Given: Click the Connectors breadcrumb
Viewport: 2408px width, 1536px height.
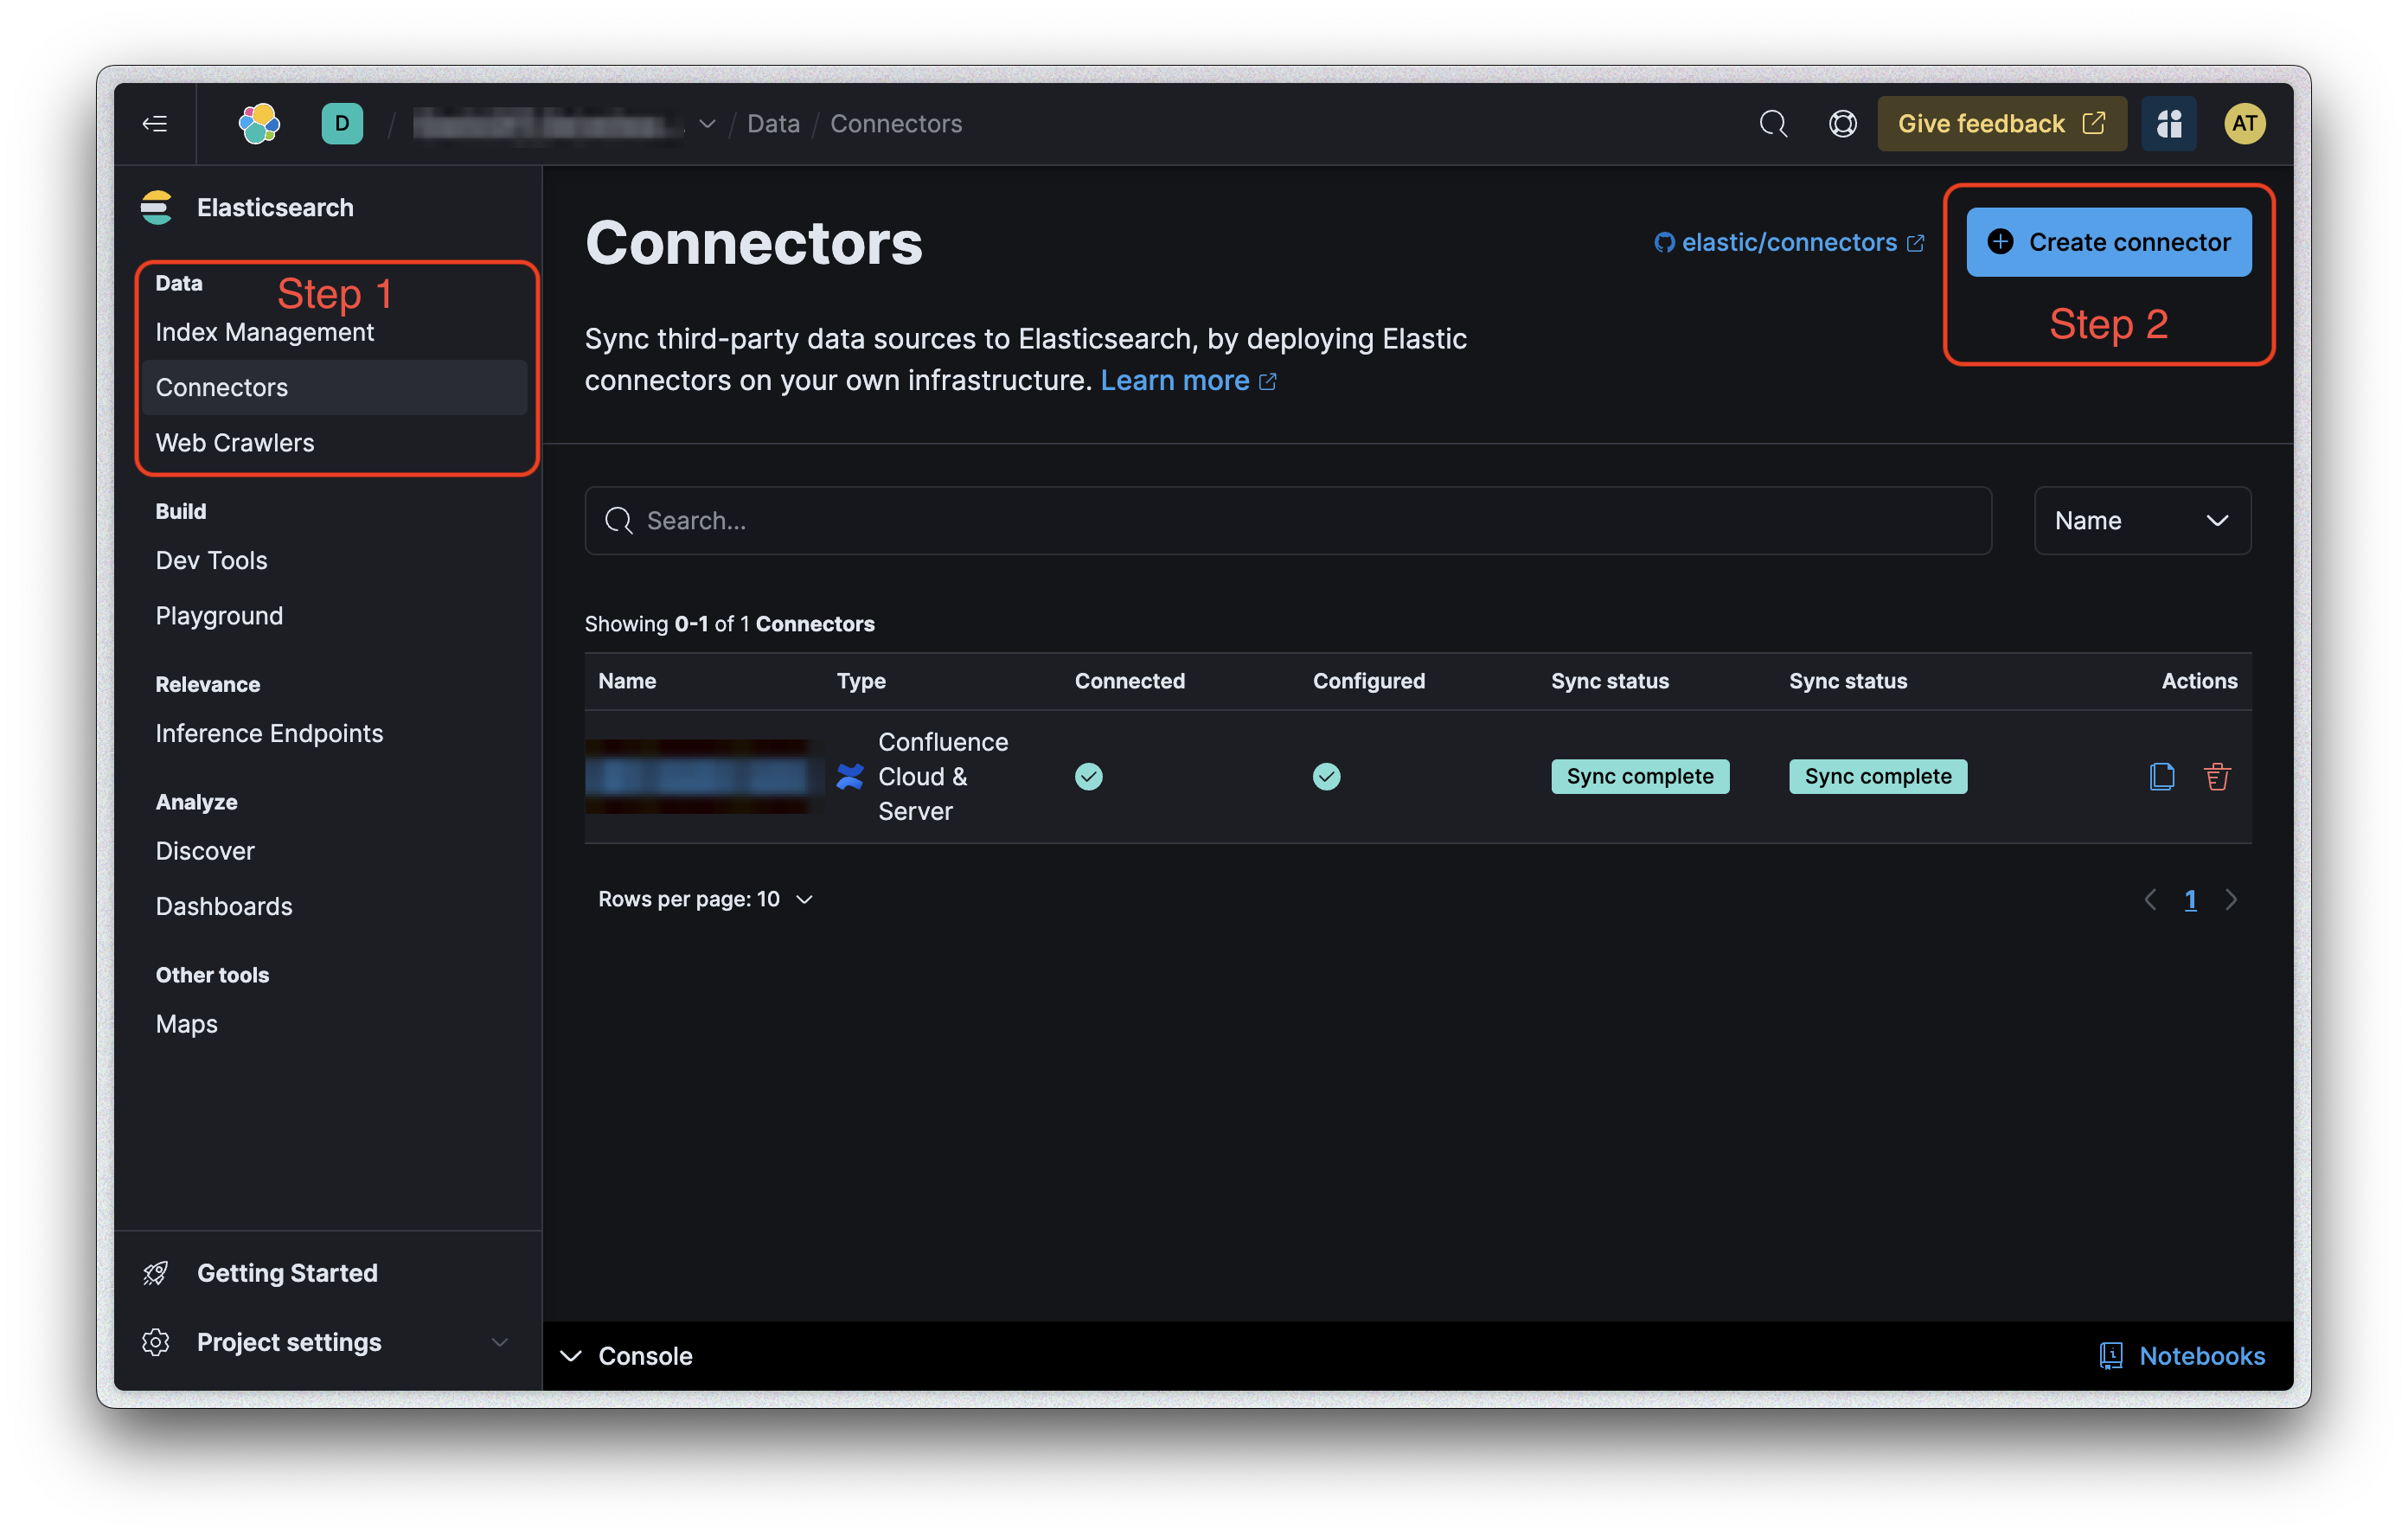Looking at the screenshot, I should click(x=896, y=124).
